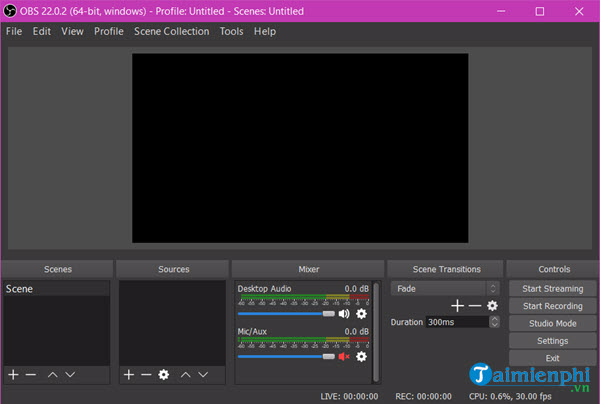Add a new source with plus icon
The image size is (600, 404).
pos(129,375)
